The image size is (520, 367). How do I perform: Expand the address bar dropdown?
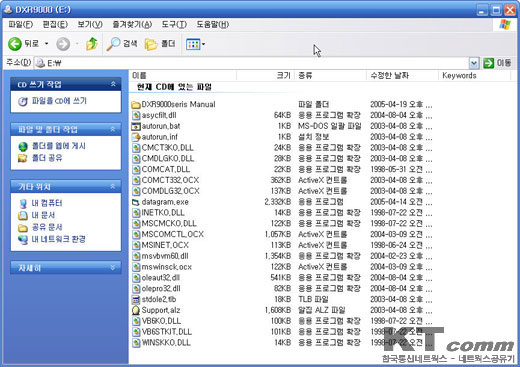click(x=474, y=63)
